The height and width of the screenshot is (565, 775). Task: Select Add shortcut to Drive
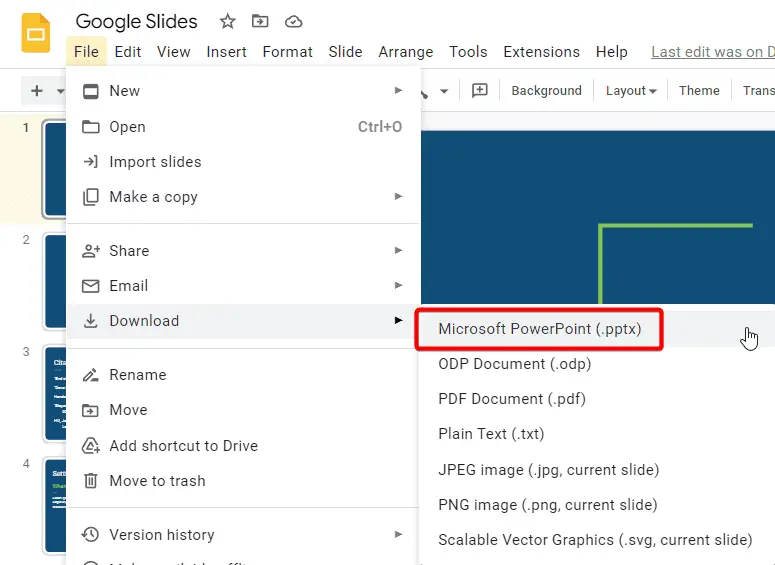point(243,445)
